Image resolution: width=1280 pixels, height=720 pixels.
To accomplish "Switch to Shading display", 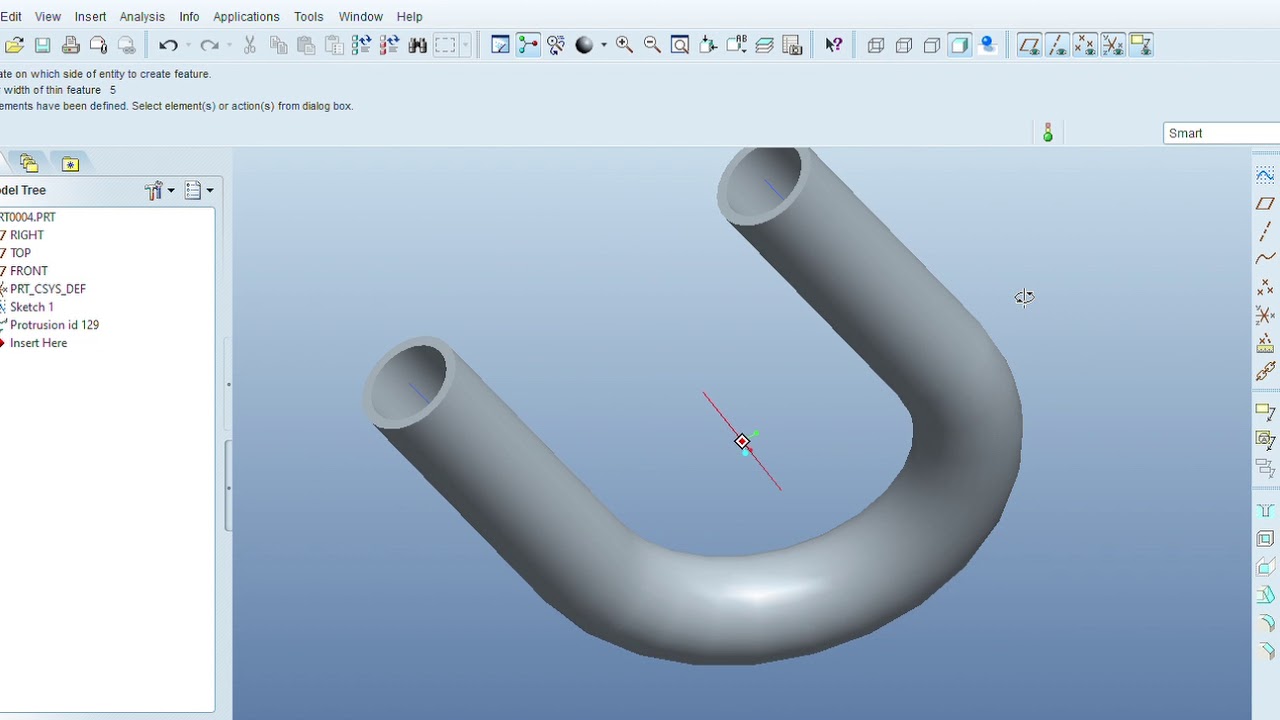I will pos(960,45).
